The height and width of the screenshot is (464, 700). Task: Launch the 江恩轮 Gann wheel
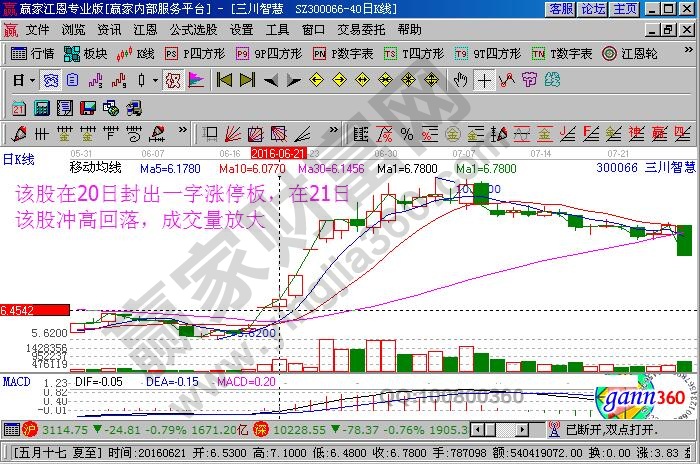point(630,53)
